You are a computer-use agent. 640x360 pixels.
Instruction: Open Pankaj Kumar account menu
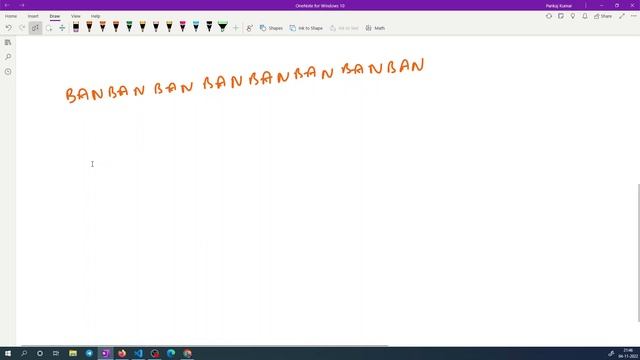tap(558, 6)
